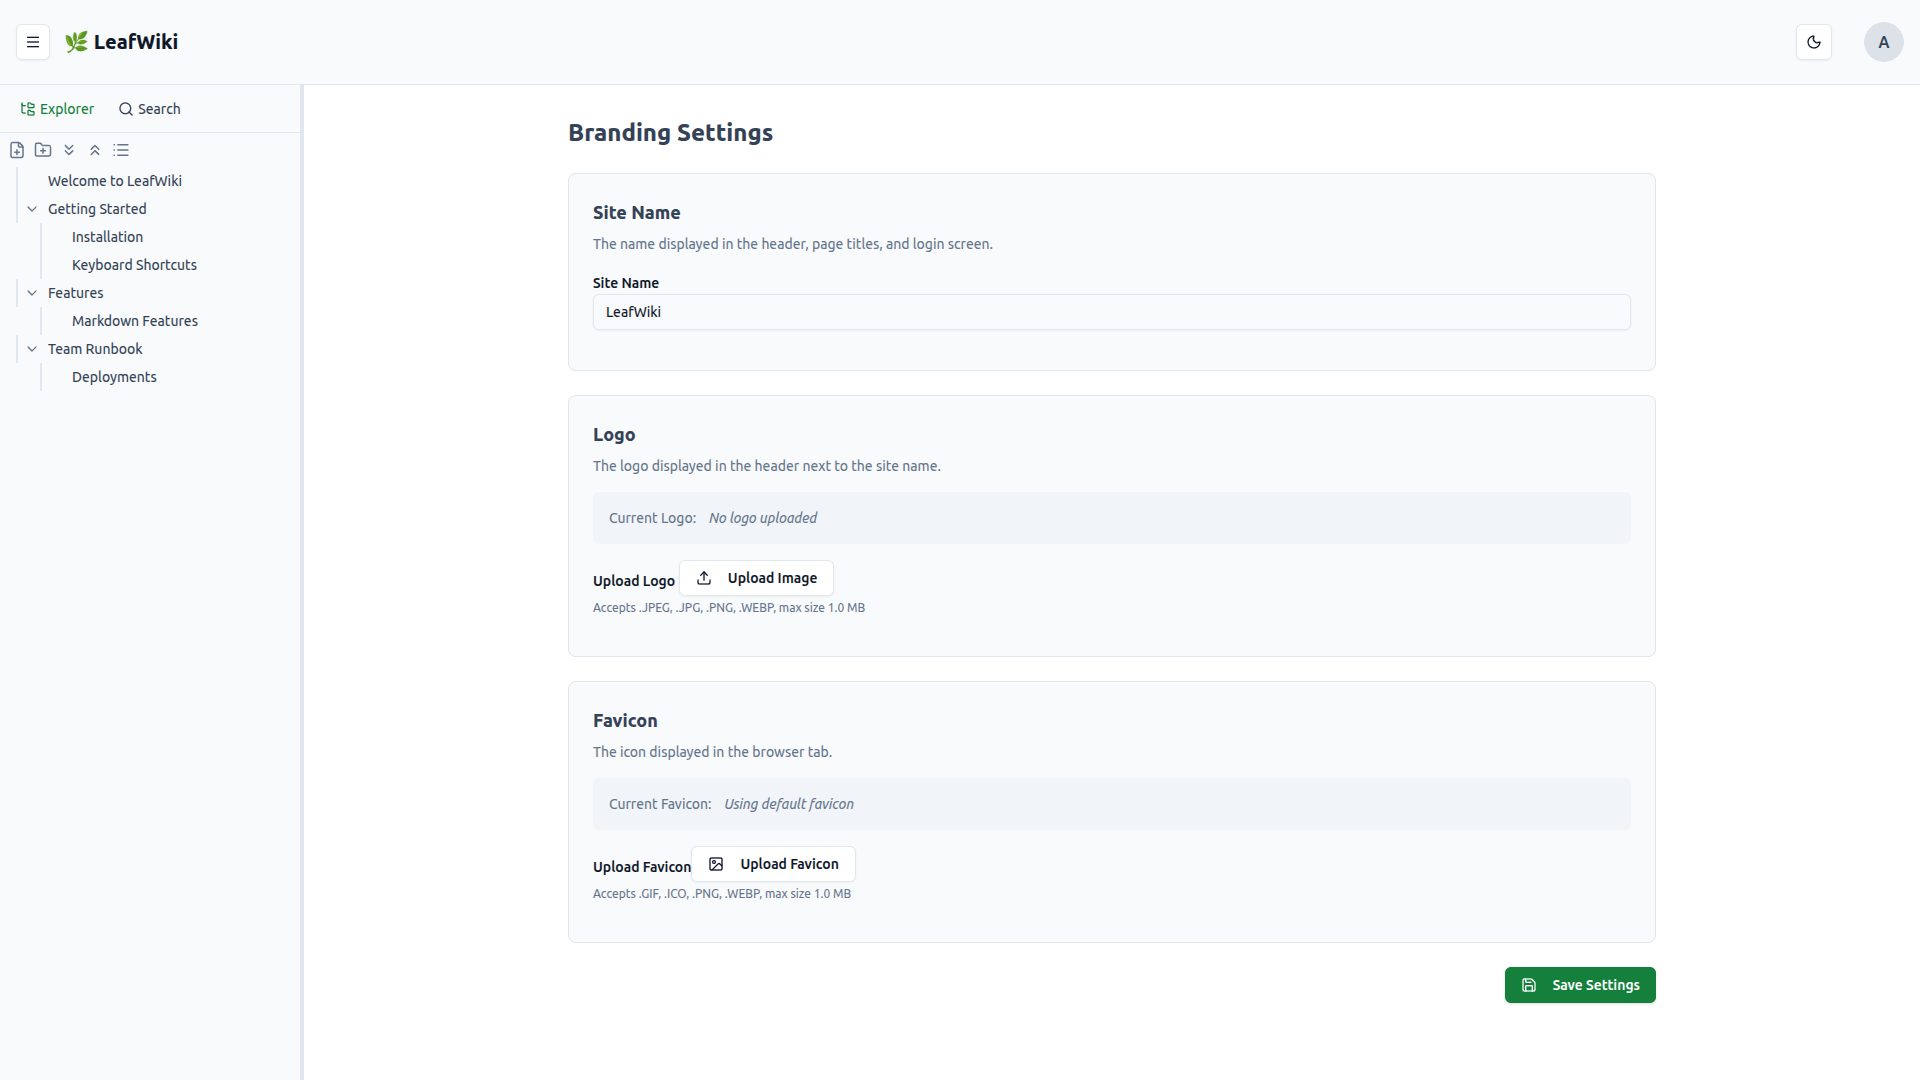This screenshot has width=1920, height=1080.
Task: Open the Team Runbook page
Action: pyautogui.click(x=95, y=349)
